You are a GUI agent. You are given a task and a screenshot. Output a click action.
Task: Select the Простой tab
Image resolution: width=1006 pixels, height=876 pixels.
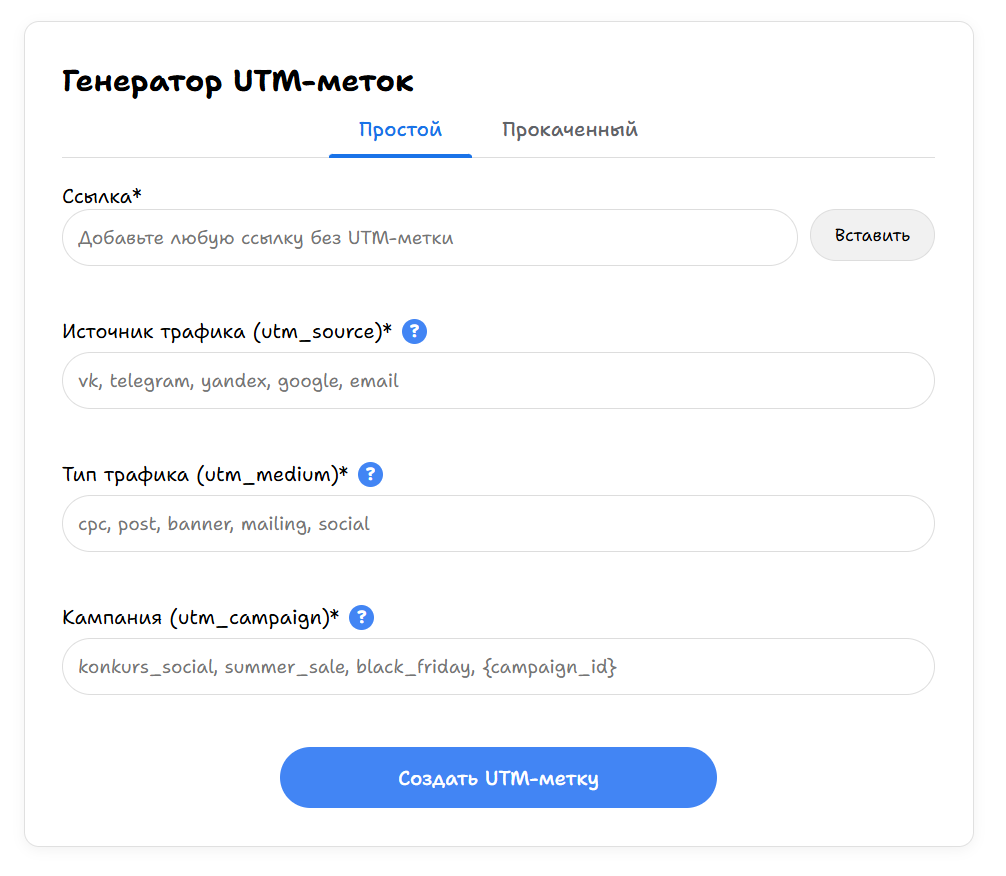[x=400, y=129]
